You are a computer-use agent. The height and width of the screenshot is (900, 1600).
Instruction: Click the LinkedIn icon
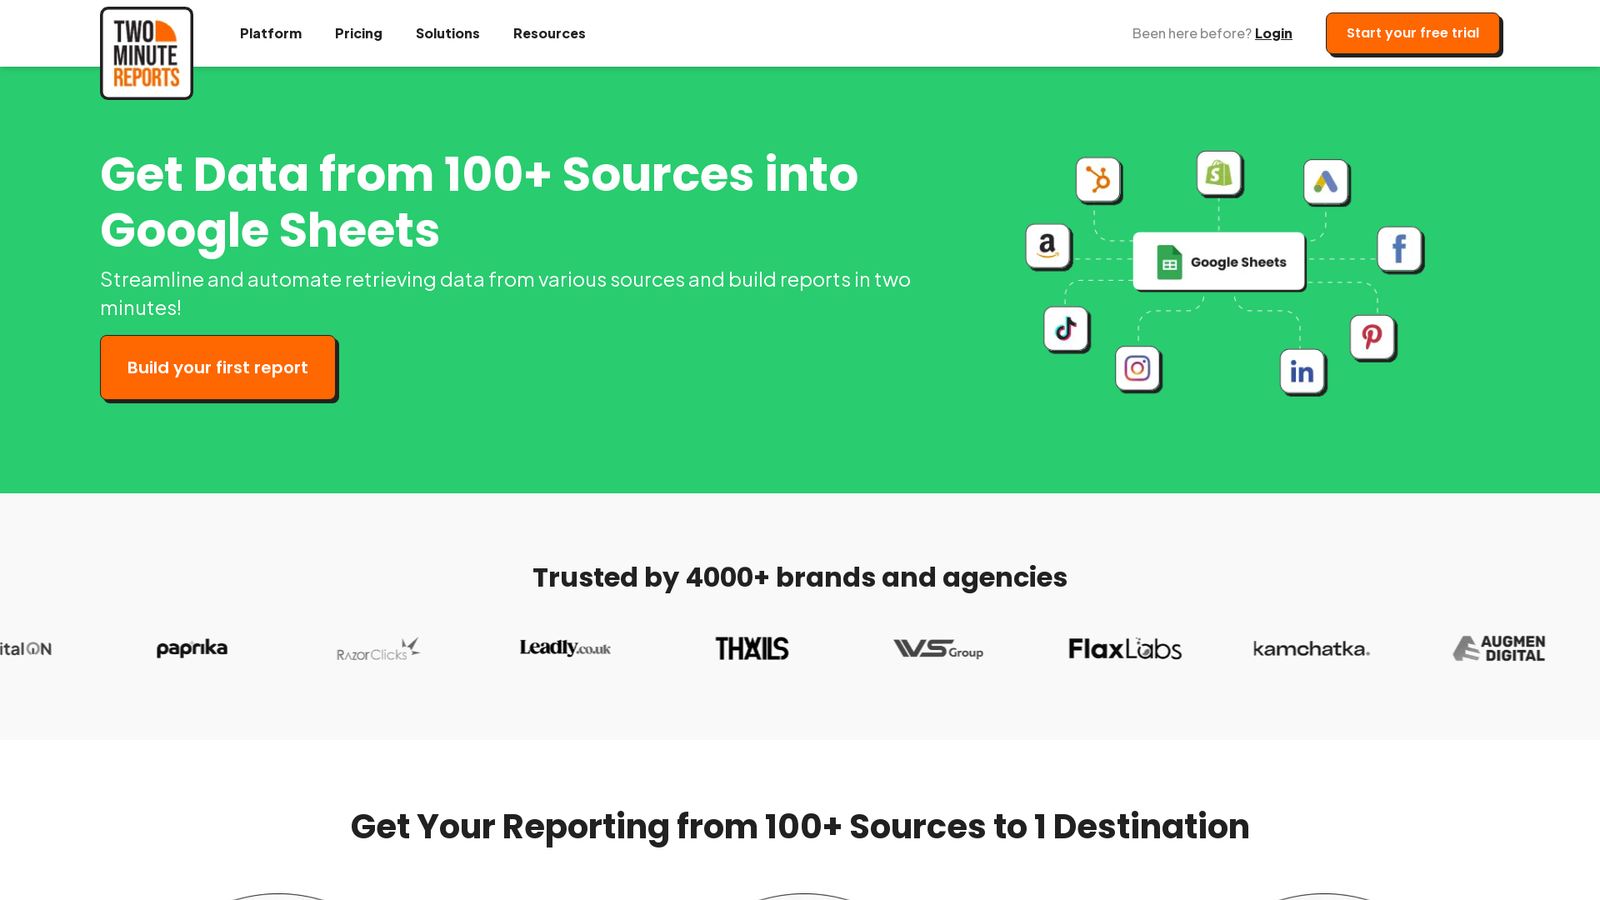[x=1303, y=372]
